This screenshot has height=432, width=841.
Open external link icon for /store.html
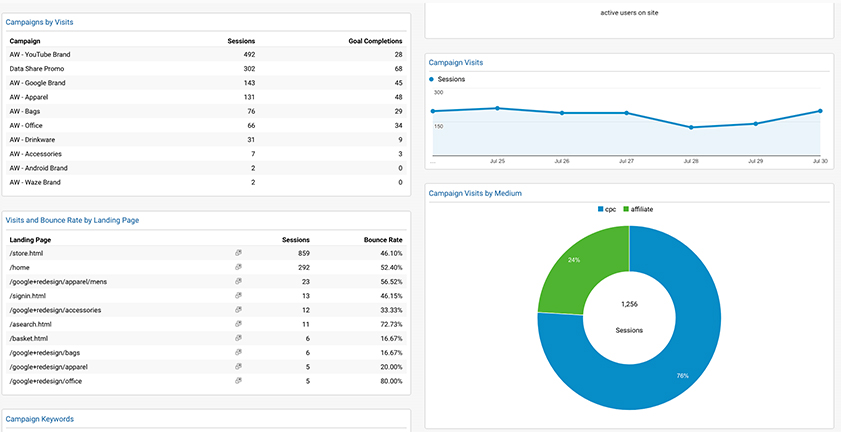(x=239, y=253)
